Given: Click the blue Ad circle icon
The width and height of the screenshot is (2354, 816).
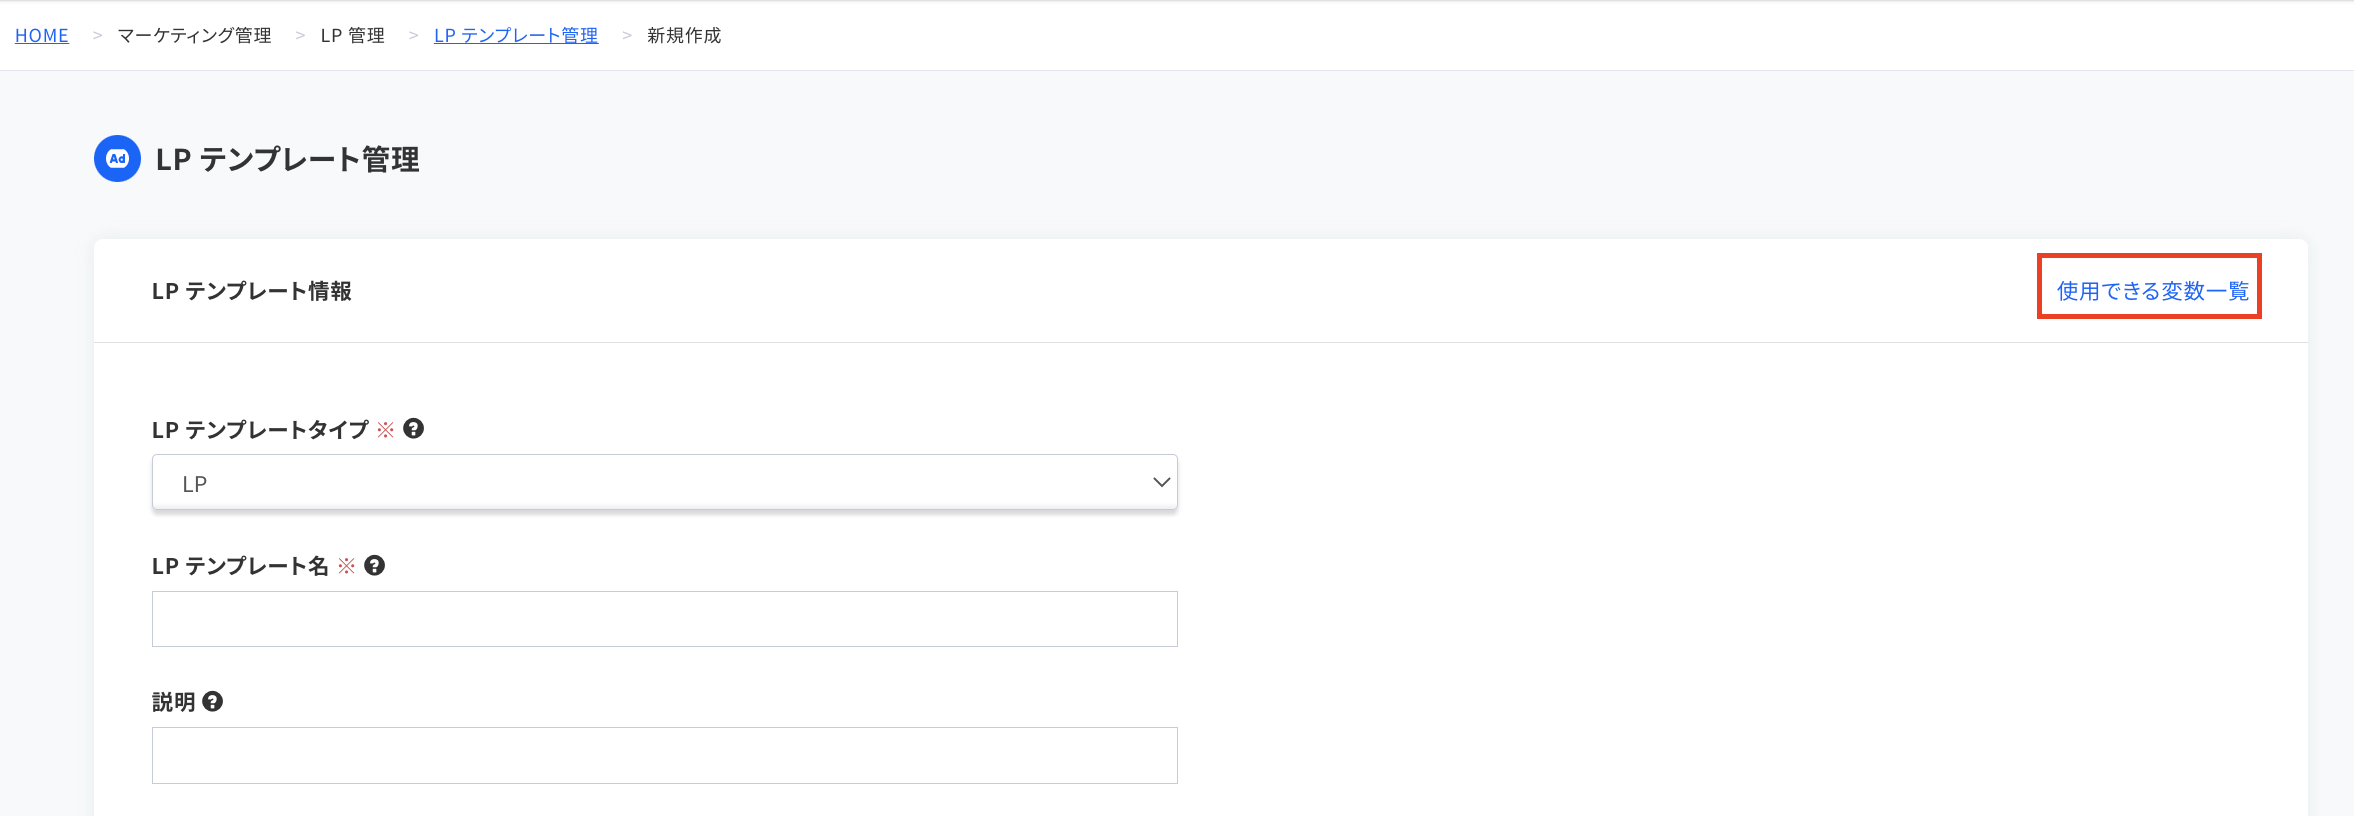Looking at the screenshot, I should (x=117, y=159).
